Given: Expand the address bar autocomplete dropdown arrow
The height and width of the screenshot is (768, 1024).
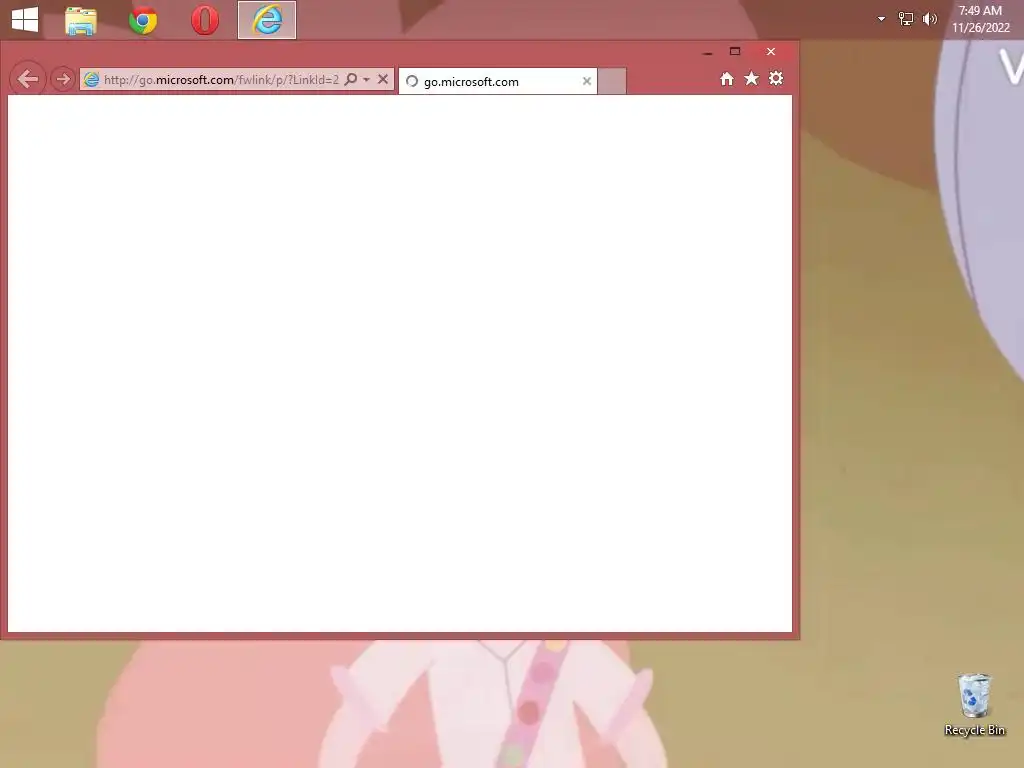Looking at the screenshot, I should pyautogui.click(x=366, y=80).
